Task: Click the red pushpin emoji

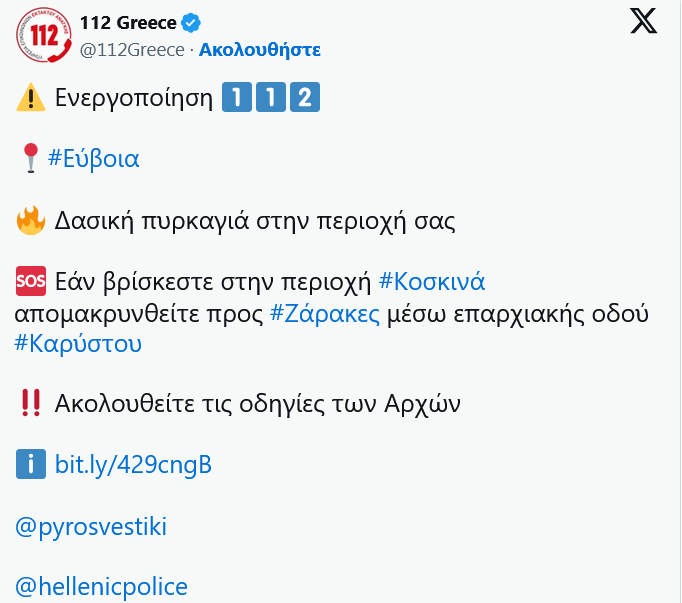Action: coord(30,158)
